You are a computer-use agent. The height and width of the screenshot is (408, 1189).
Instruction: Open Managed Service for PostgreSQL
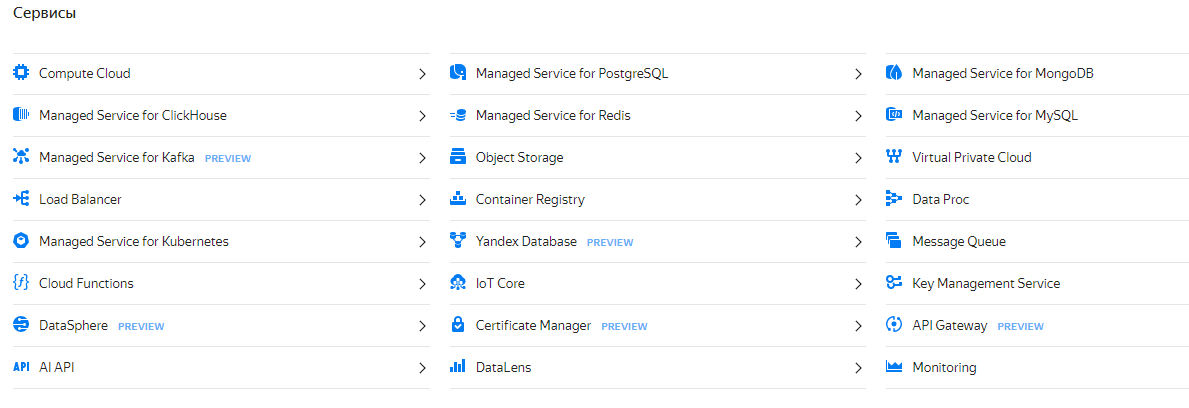click(x=572, y=74)
